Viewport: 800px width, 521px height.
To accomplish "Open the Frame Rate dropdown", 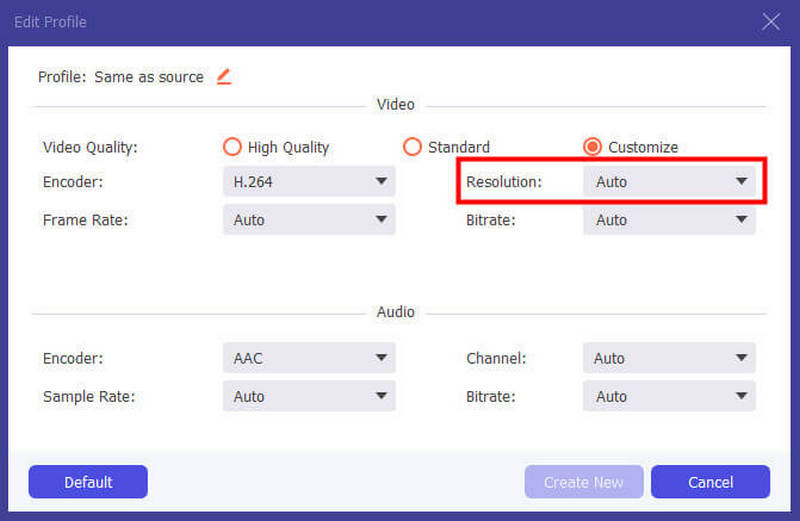I will pyautogui.click(x=309, y=220).
